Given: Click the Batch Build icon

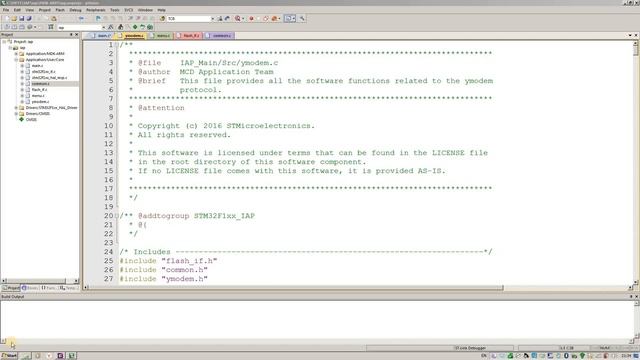Looking at the screenshot, I should point(29,27).
